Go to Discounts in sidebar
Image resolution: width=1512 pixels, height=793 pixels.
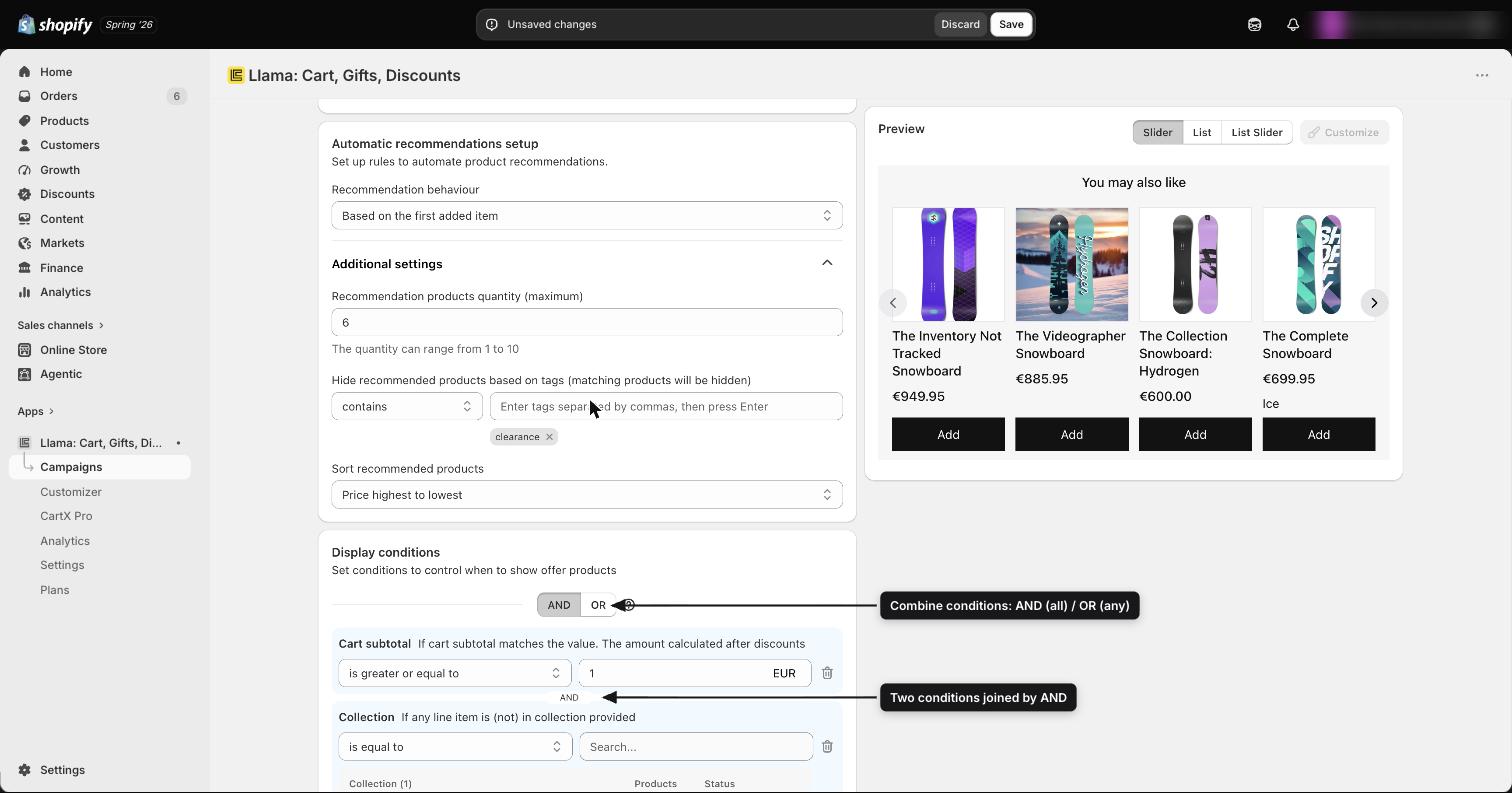click(67, 194)
